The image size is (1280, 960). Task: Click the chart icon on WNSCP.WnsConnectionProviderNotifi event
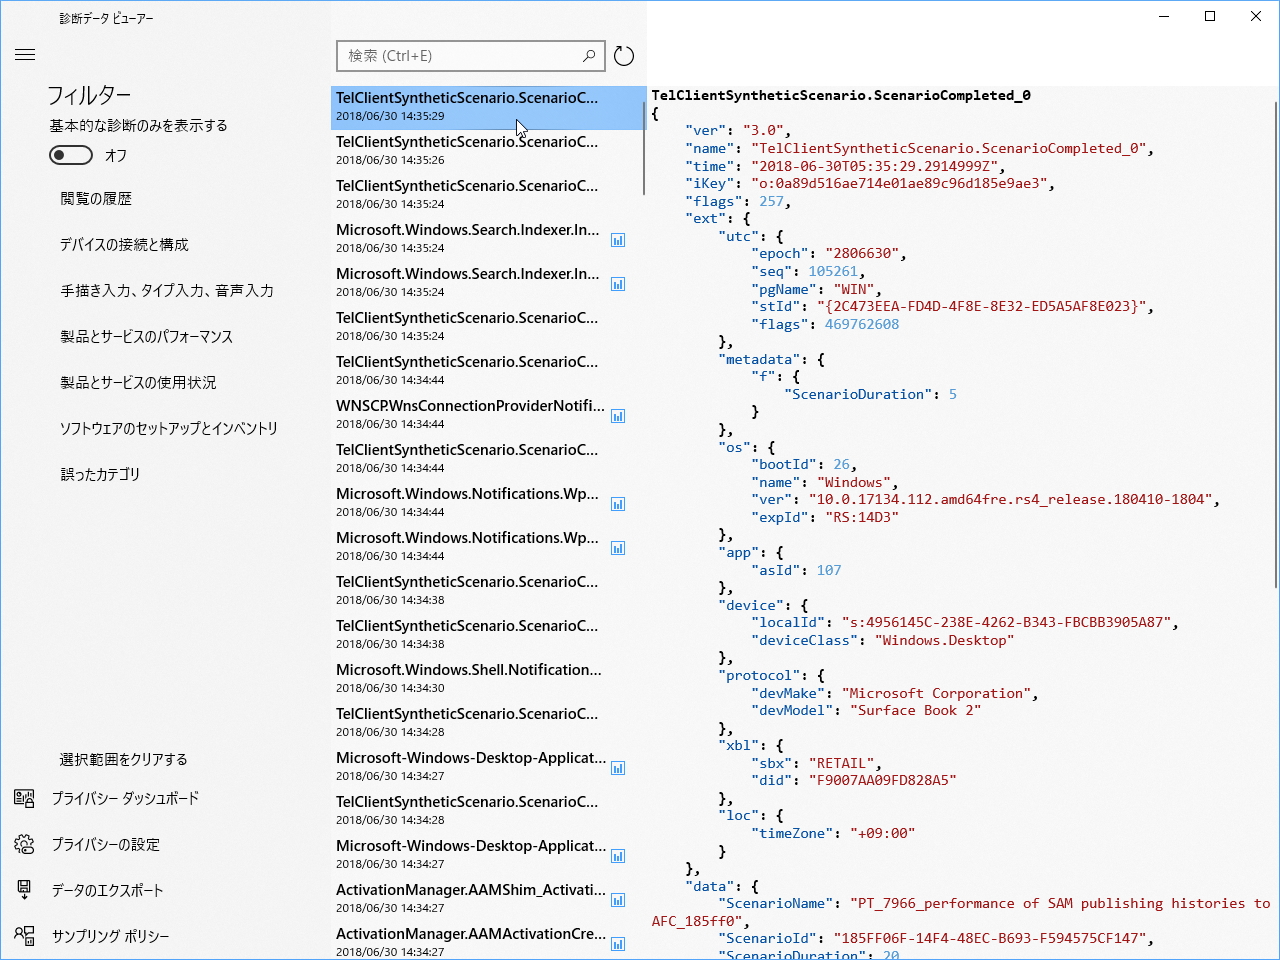tap(617, 416)
